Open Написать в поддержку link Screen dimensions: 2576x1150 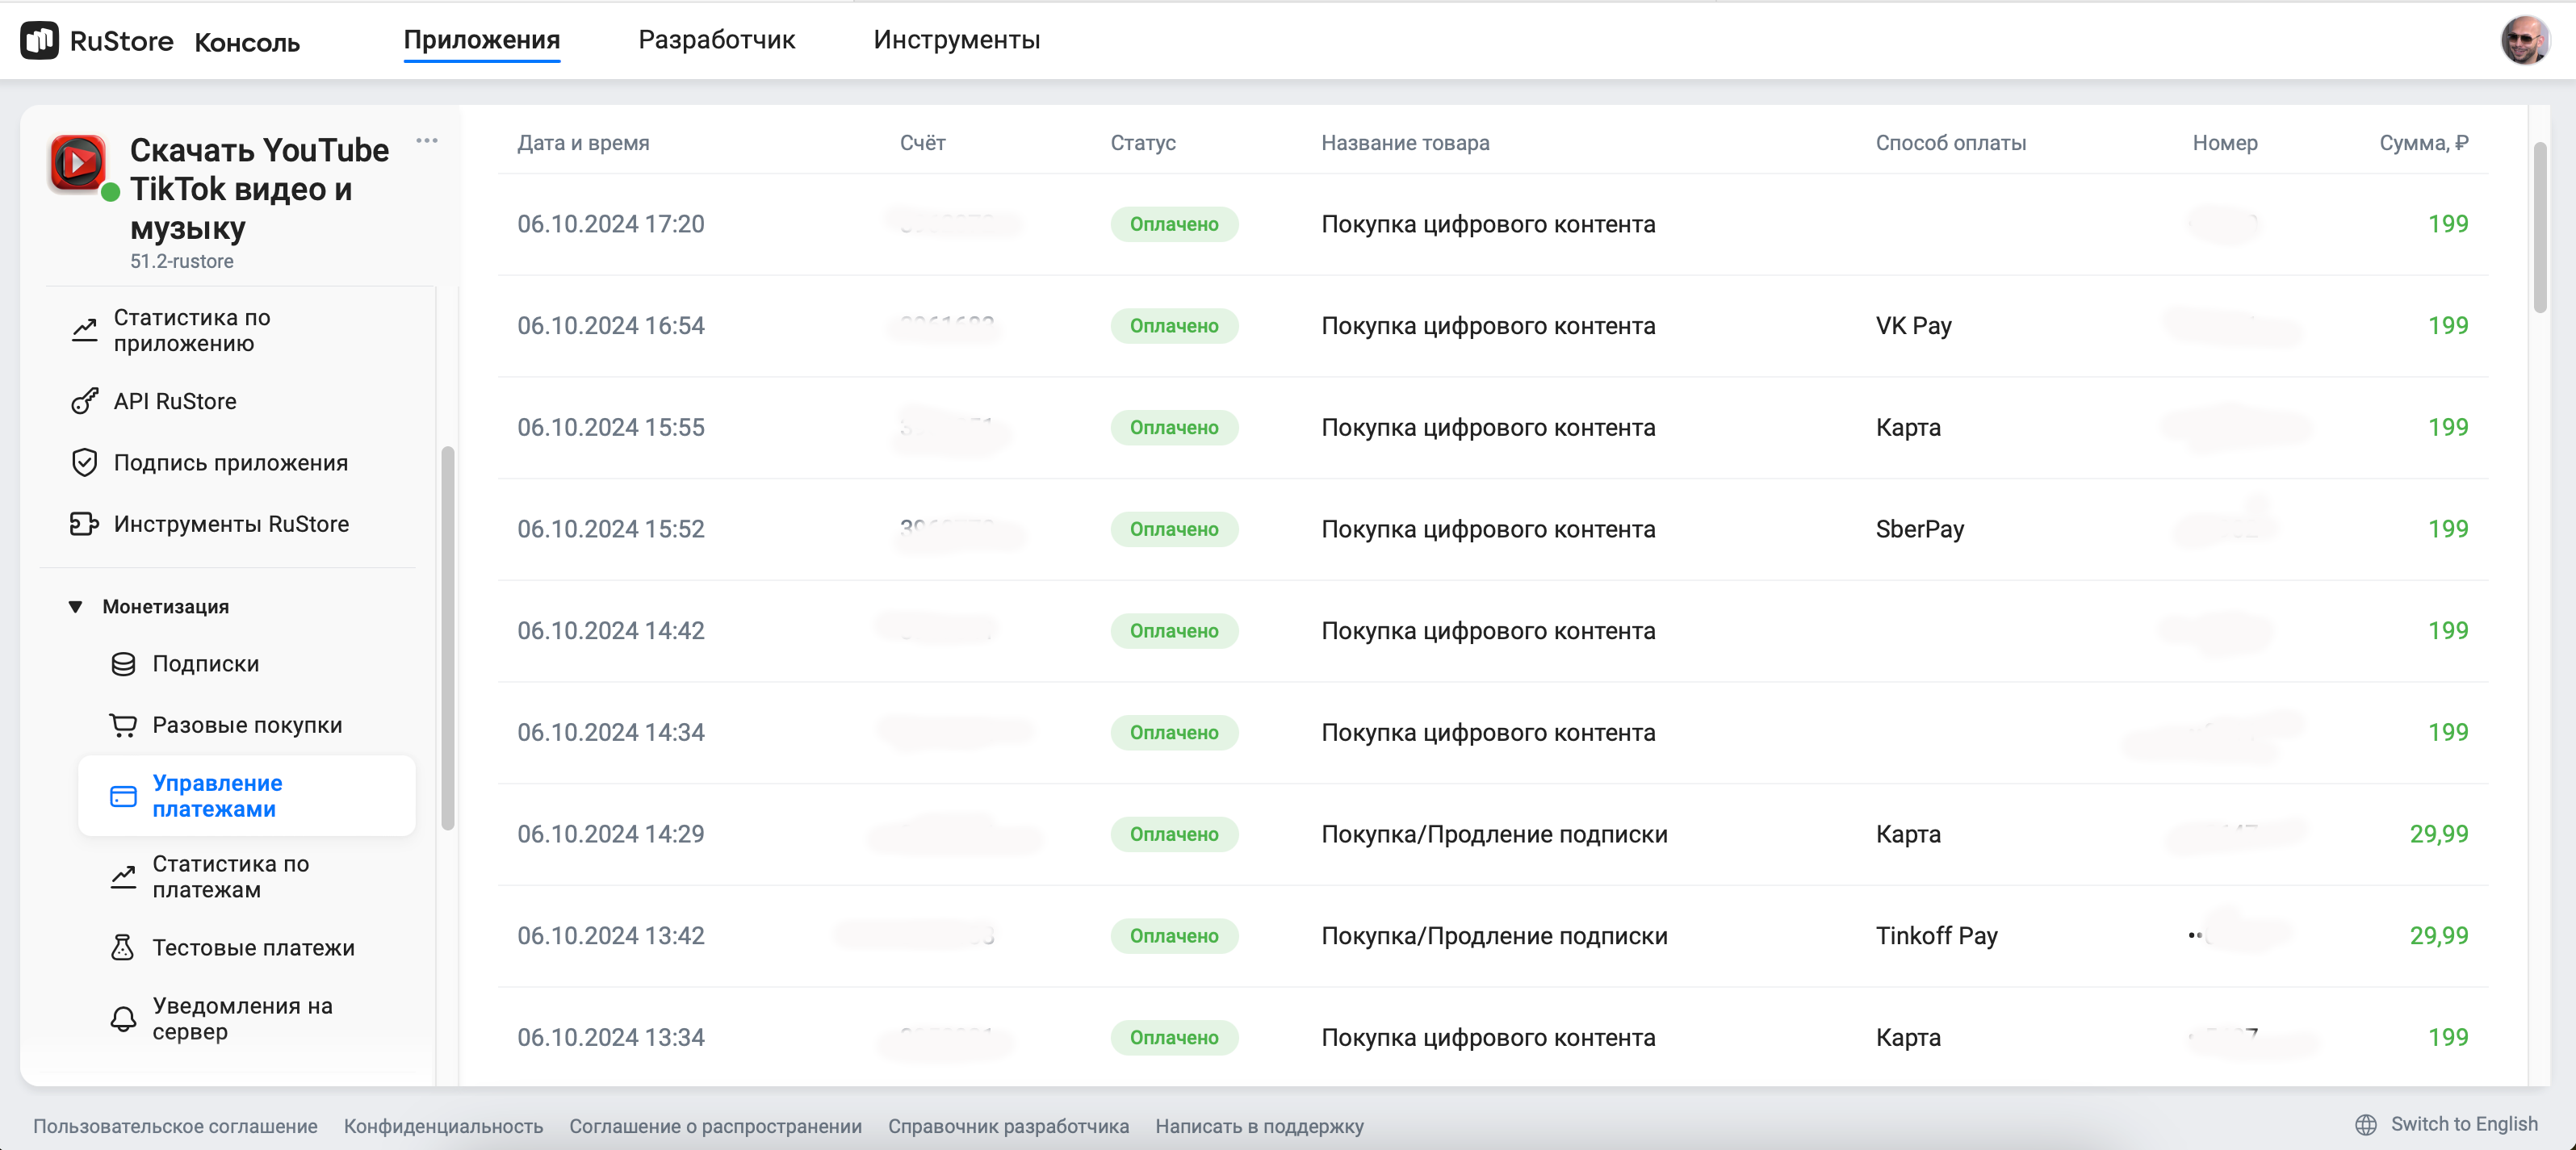tap(1258, 1126)
